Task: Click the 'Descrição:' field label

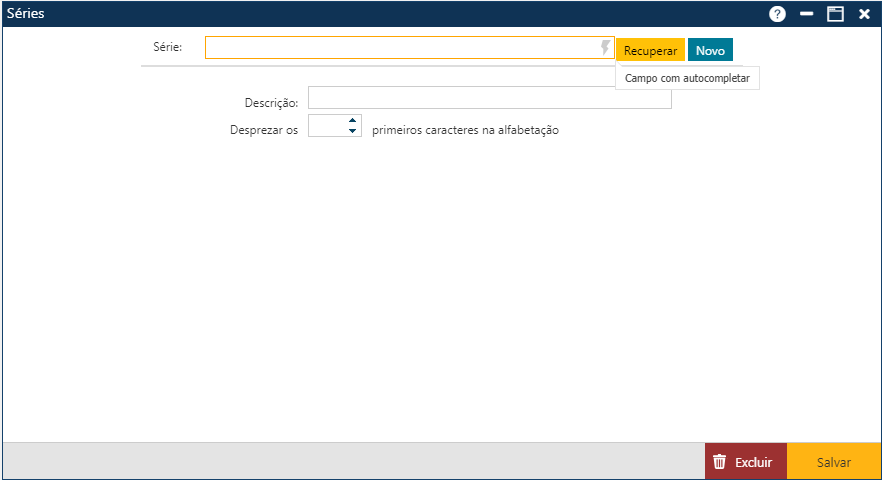Action: click(x=271, y=102)
